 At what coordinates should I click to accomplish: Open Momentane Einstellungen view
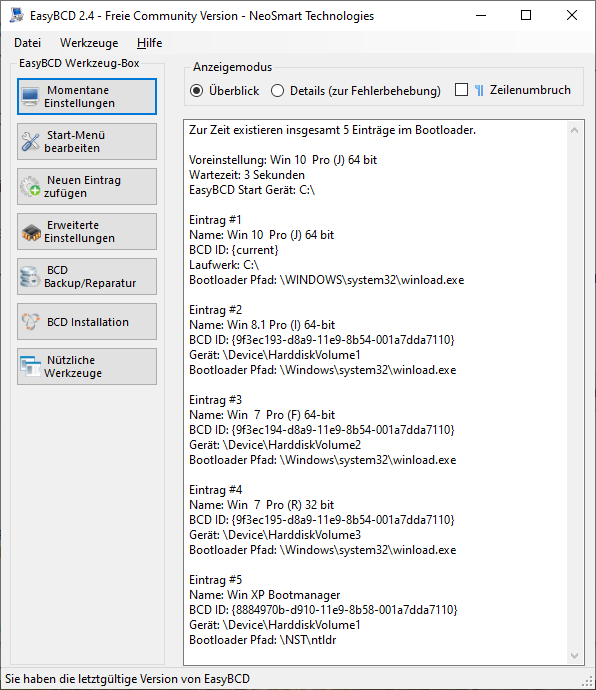(87, 96)
